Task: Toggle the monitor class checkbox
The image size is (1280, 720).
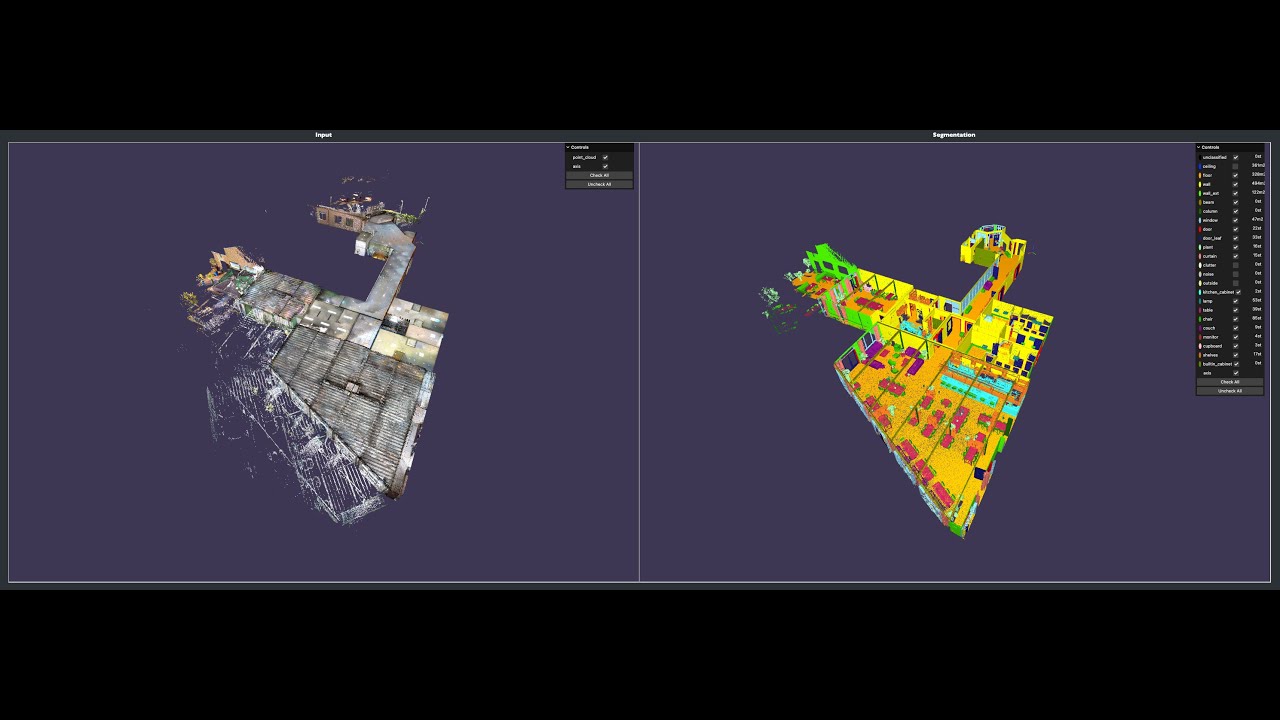Action: 1235,337
